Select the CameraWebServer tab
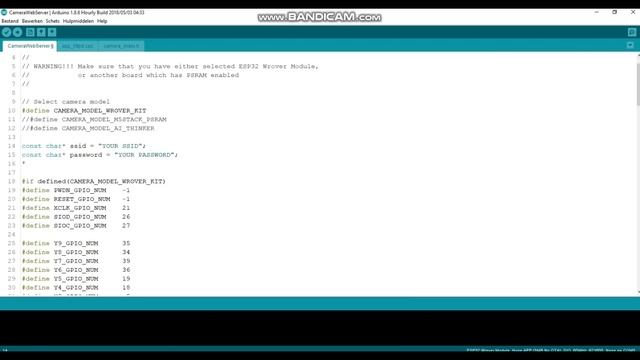Screen dimensions: 640x360 pyautogui.click(x=30, y=46)
